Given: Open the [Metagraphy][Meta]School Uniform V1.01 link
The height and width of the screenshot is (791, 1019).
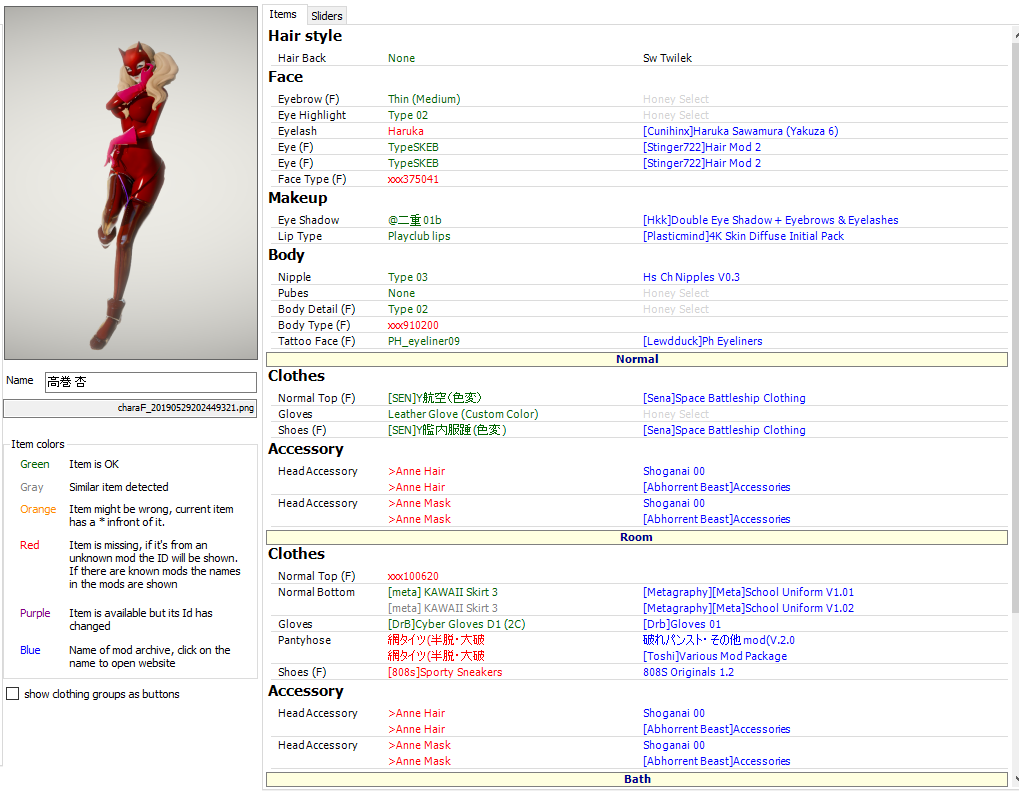Looking at the screenshot, I should pos(748,592).
